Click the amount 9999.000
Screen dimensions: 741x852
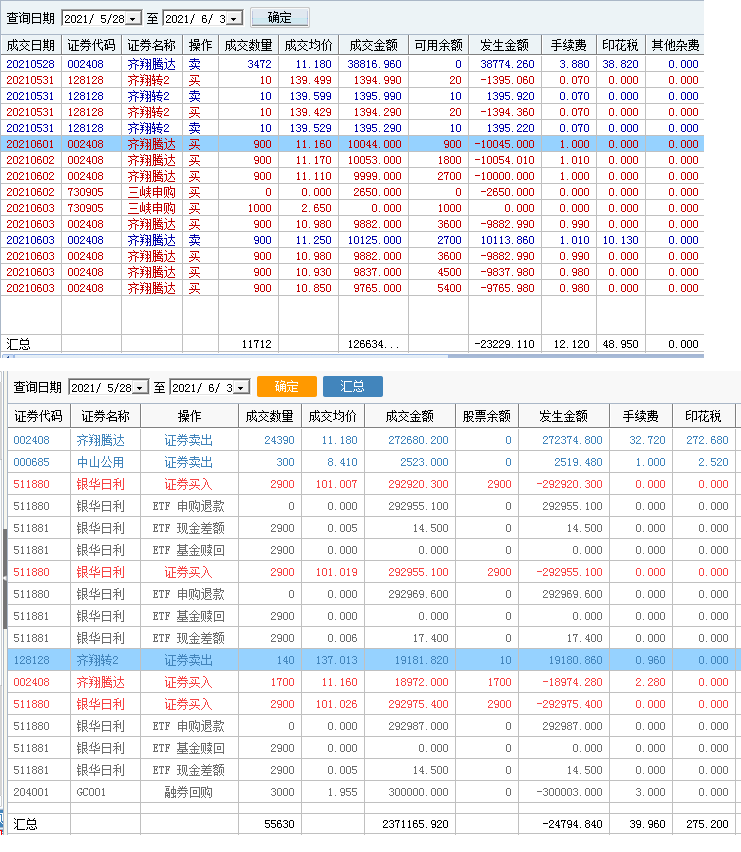pos(377,176)
